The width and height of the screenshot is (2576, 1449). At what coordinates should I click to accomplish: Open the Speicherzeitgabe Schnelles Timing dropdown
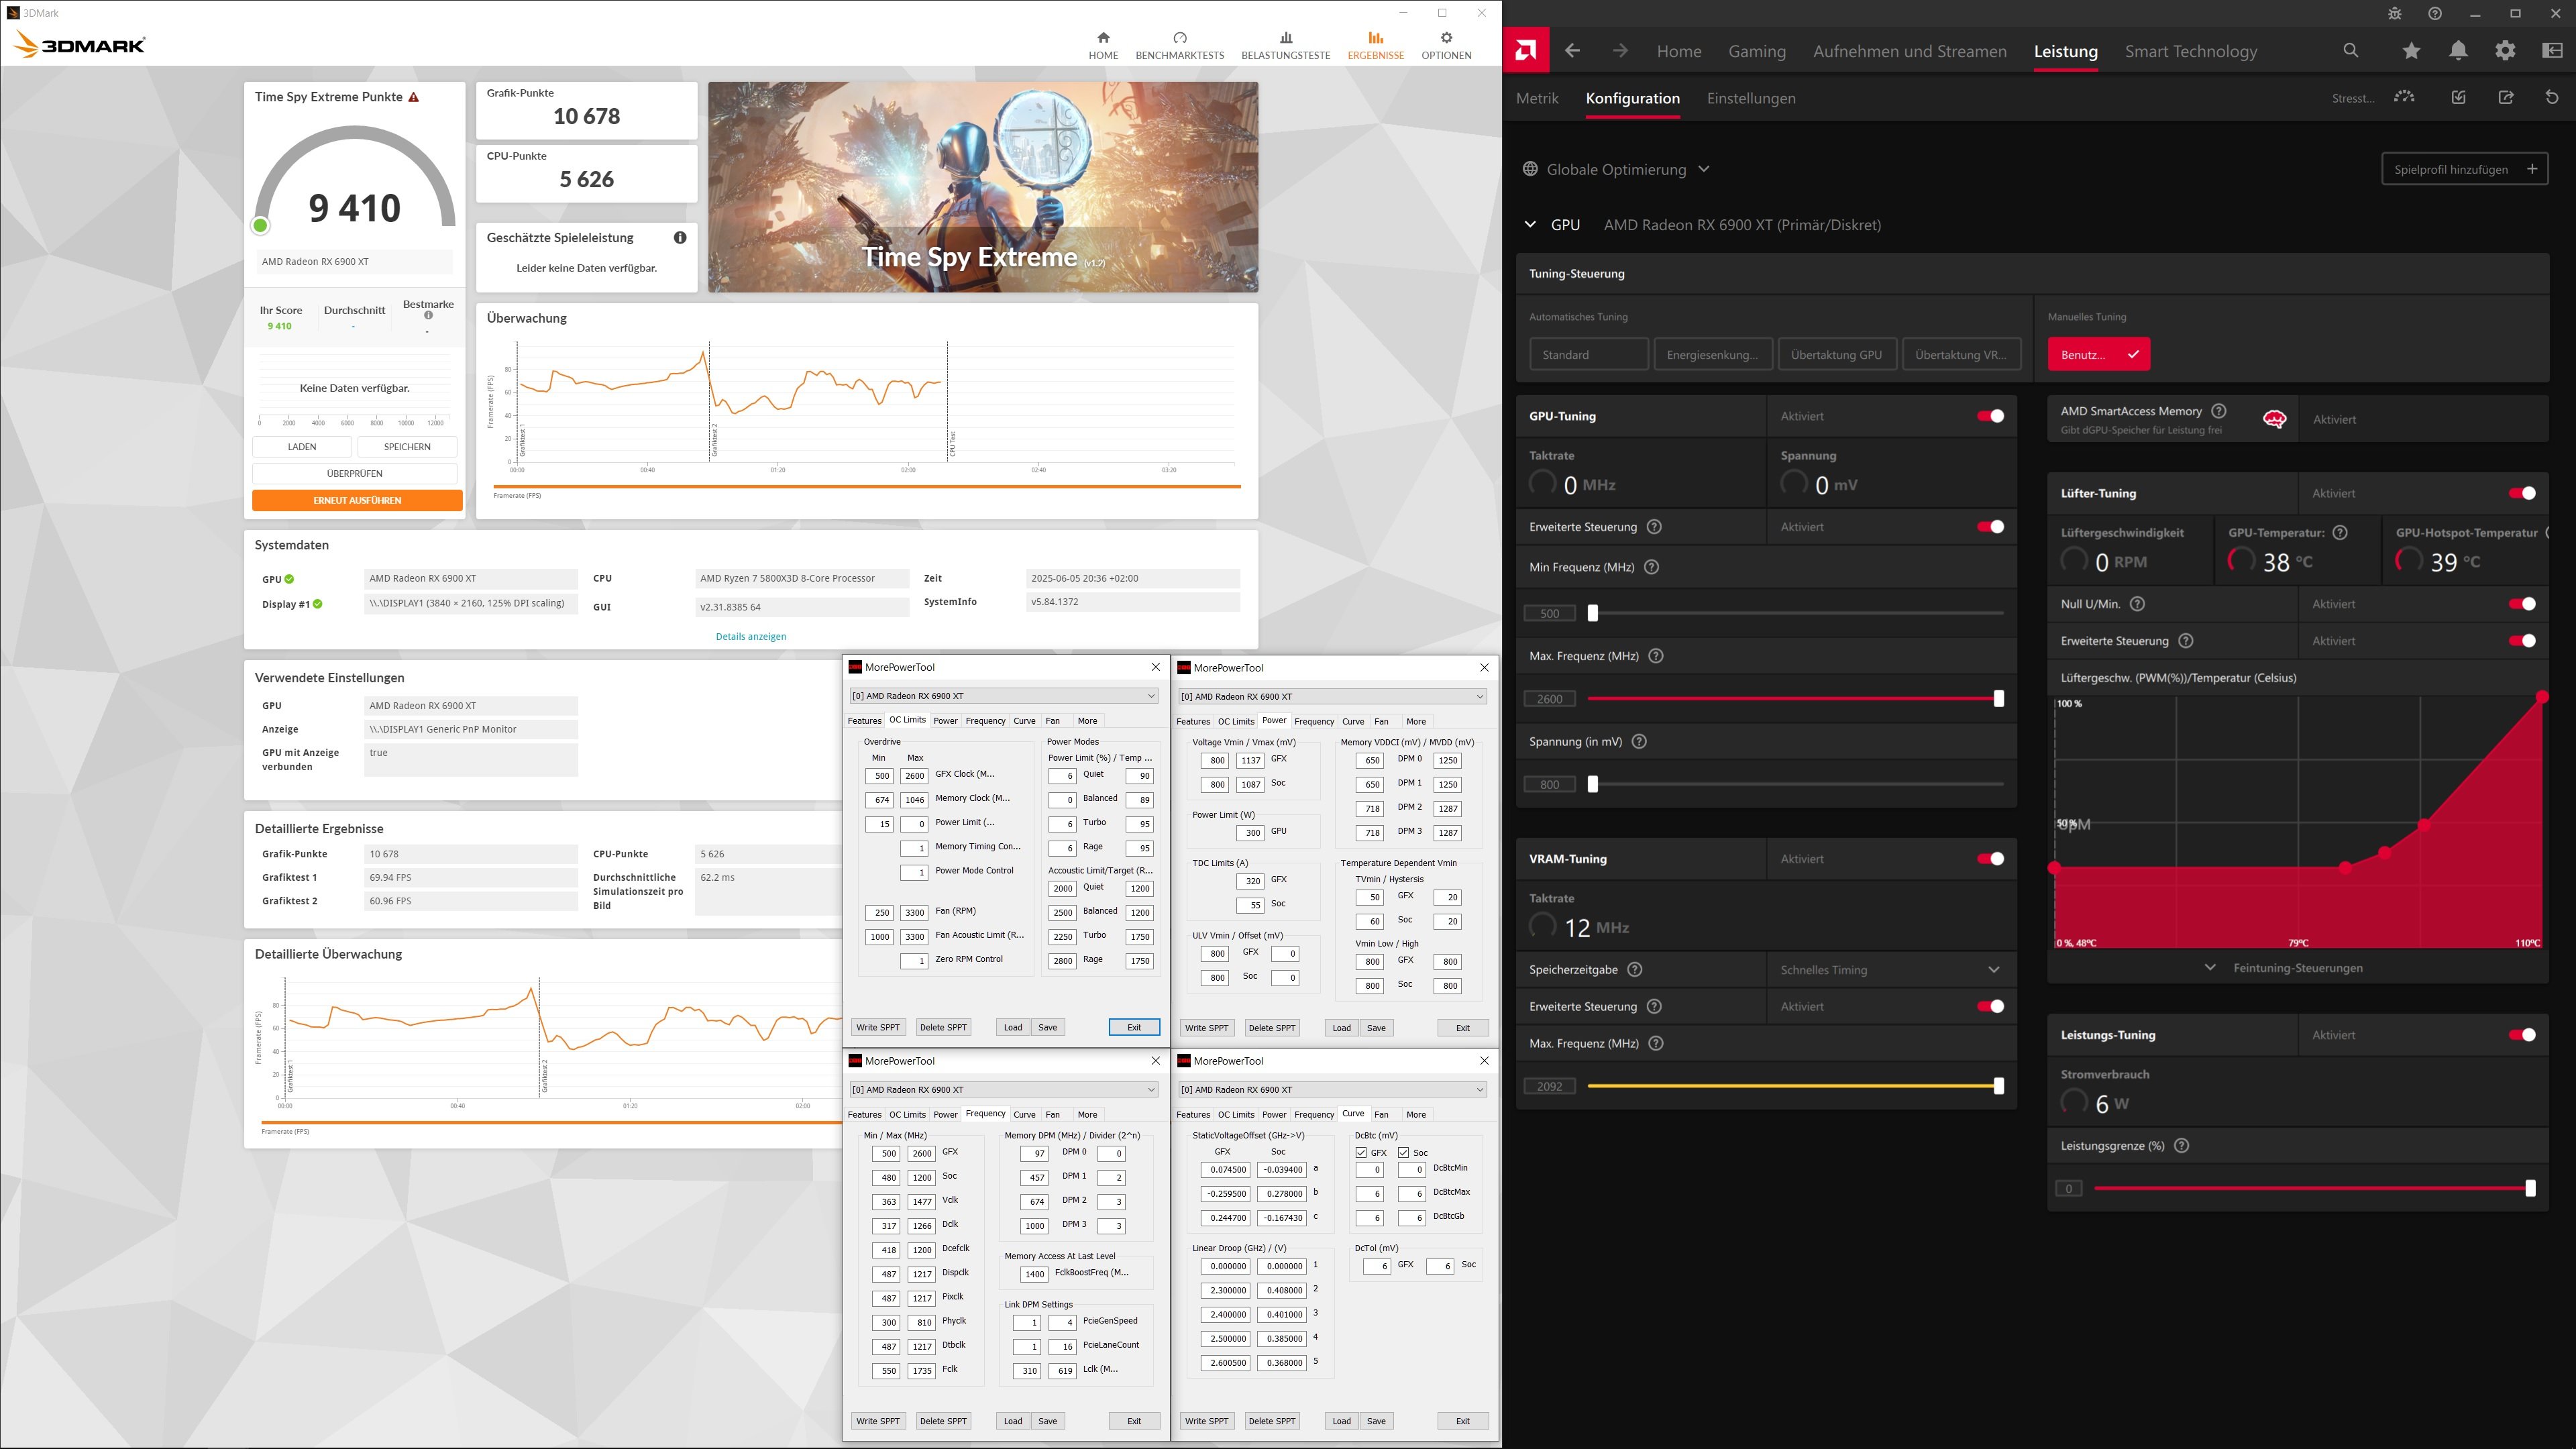point(1889,970)
